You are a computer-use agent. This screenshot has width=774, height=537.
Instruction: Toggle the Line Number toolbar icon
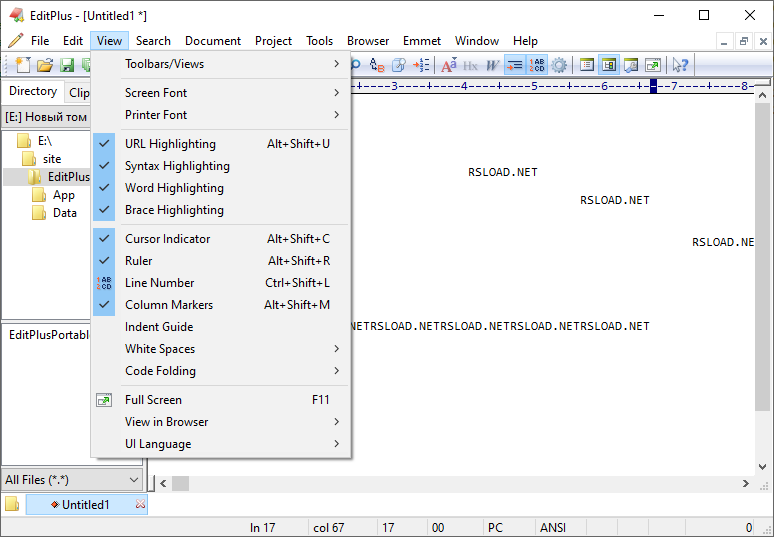click(x=537, y=65)
